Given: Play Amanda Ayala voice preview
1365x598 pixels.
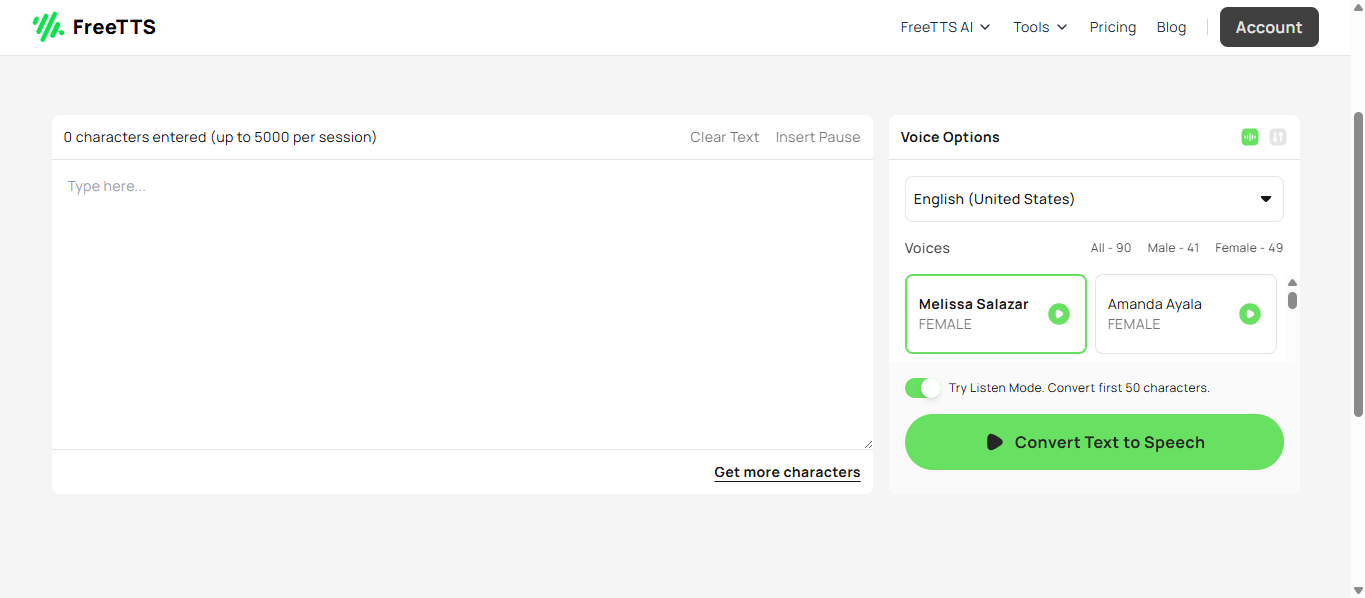Looking at the screenshot, I should 1249,314.
